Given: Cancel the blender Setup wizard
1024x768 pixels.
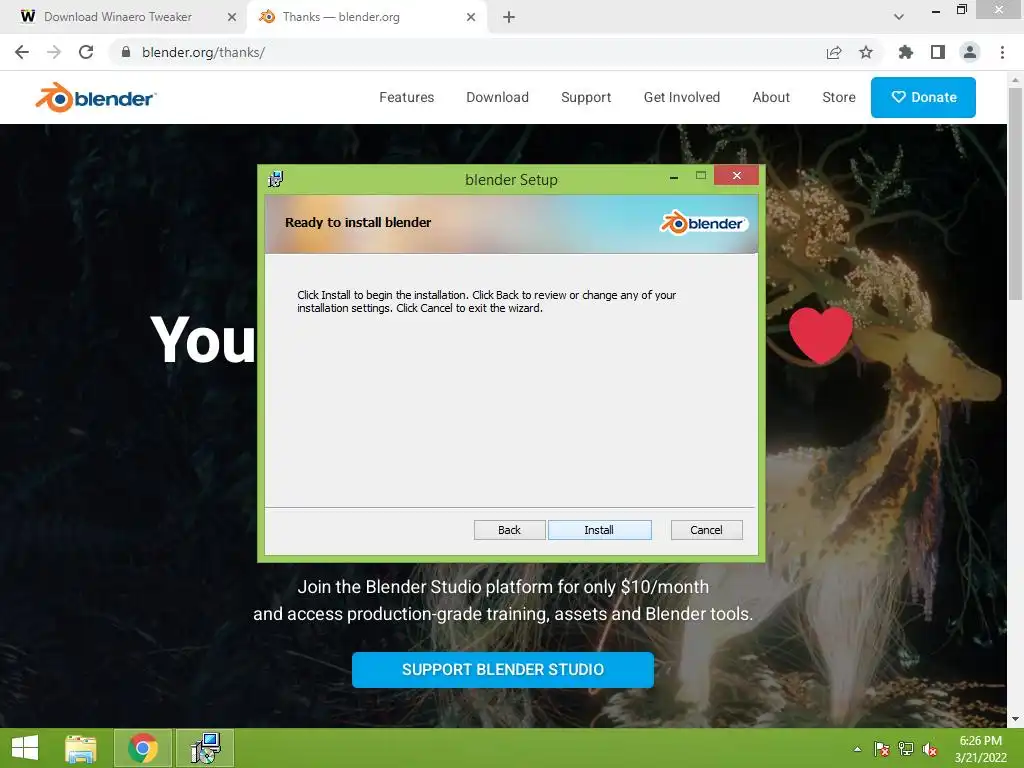Looking at the screenshot, I should pyautogui.click(x=707, y=530).
